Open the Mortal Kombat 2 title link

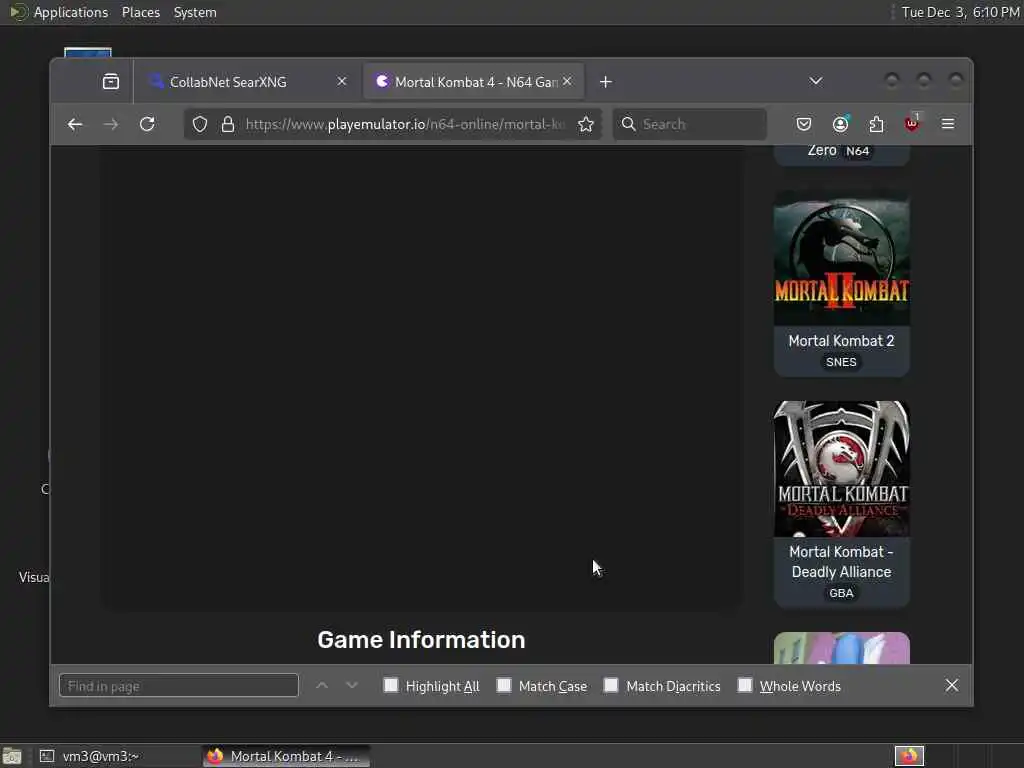[x=841, y=341]
